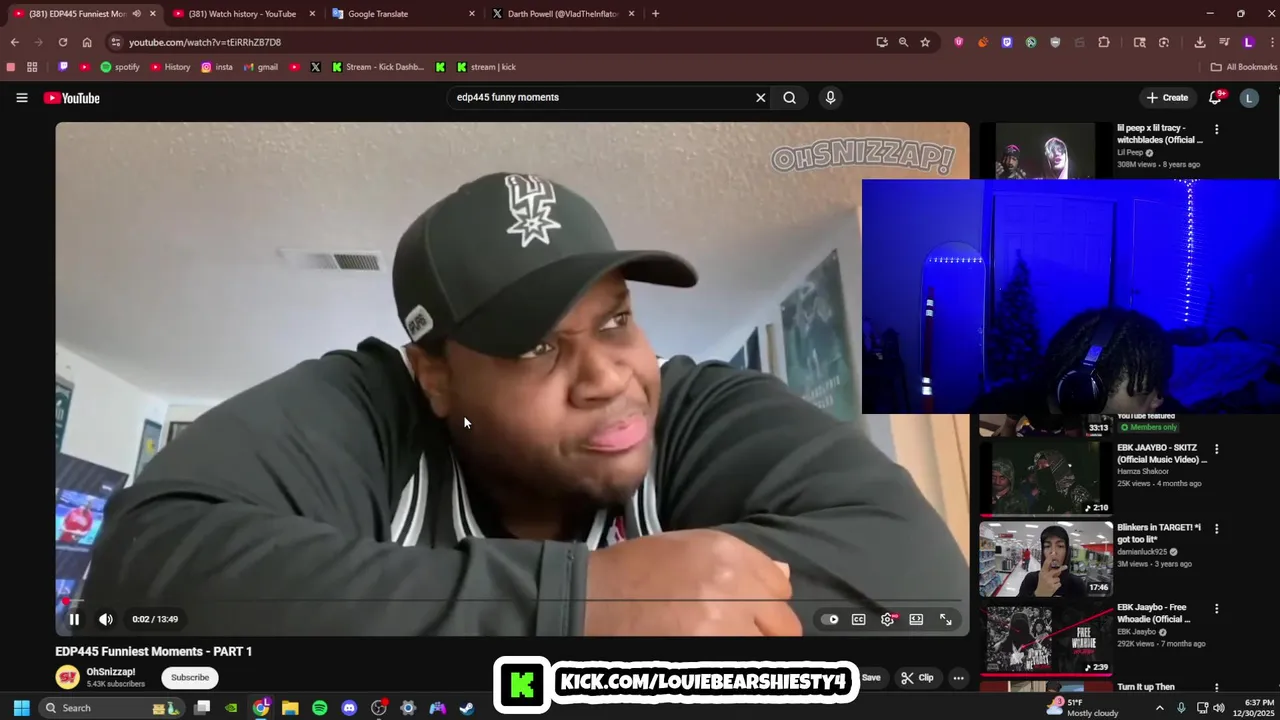Open the Windows Start menu
This screenshot has height=720, width=1280.
21,708
